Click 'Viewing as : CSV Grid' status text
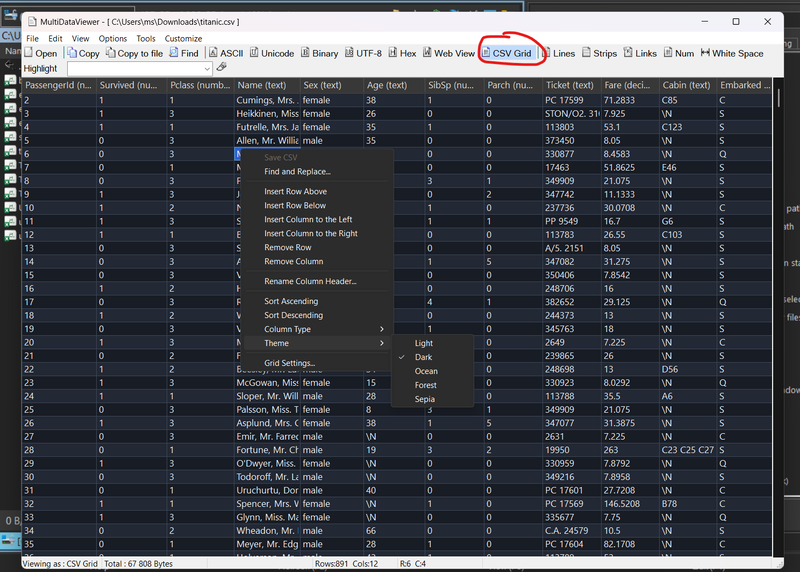The width and height of the screenshot is (800, 572). (x=60, y=564)
